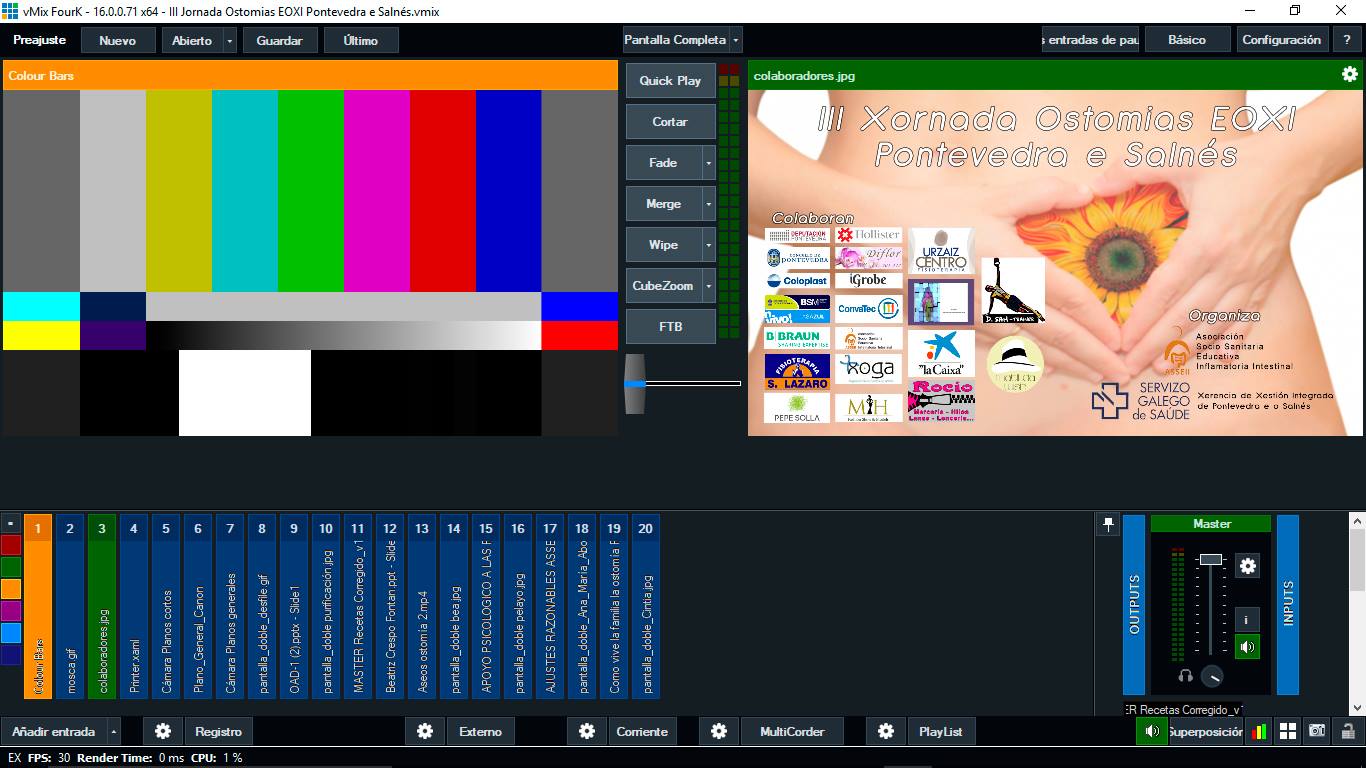The image size is (1366, 768).
Task: Click the Cortar transition button
Action: coord(670,122)
